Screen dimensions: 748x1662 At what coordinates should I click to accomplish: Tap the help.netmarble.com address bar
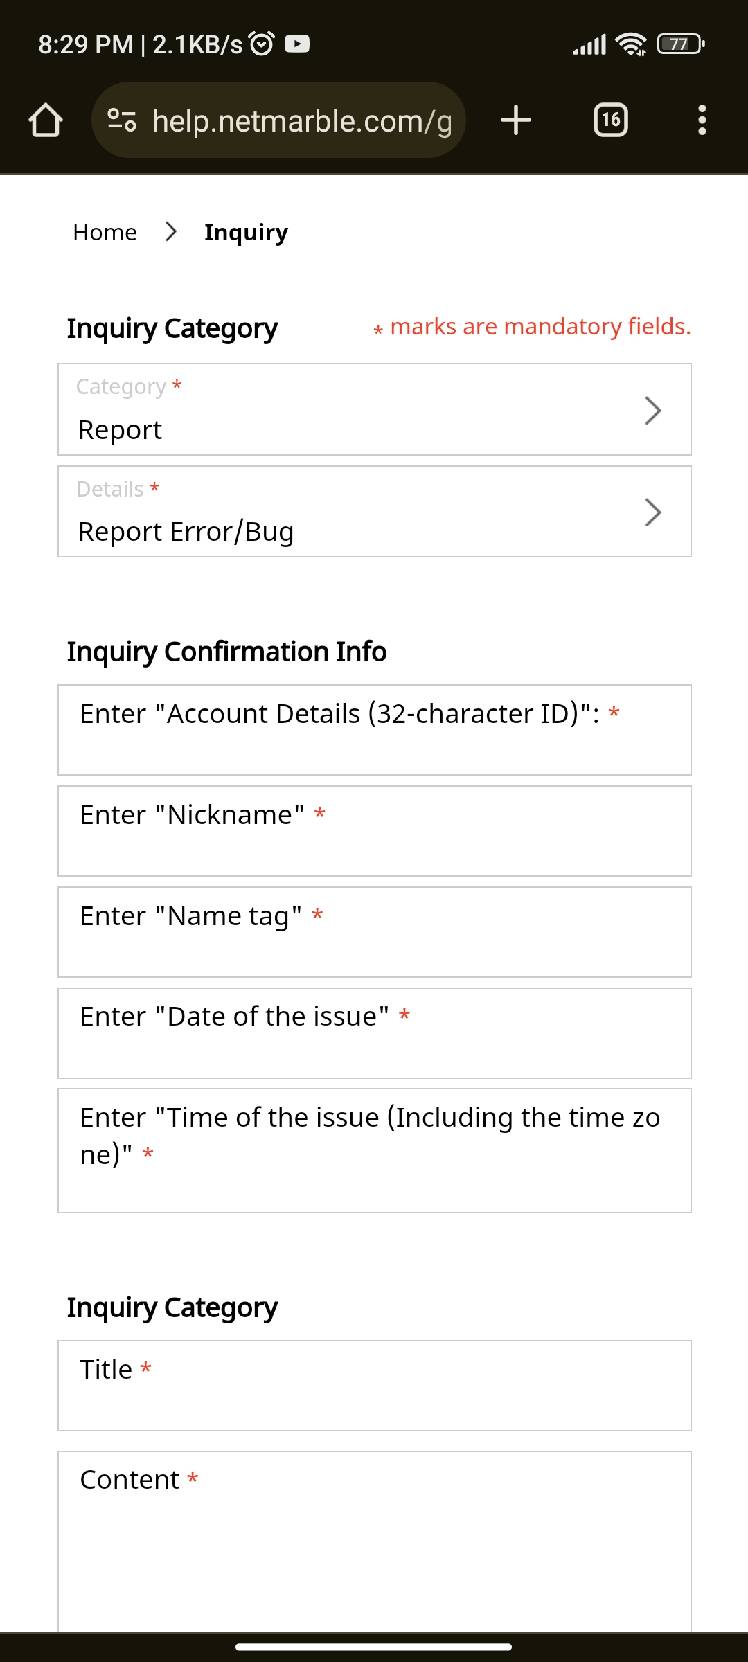click(x=300, y=121)
